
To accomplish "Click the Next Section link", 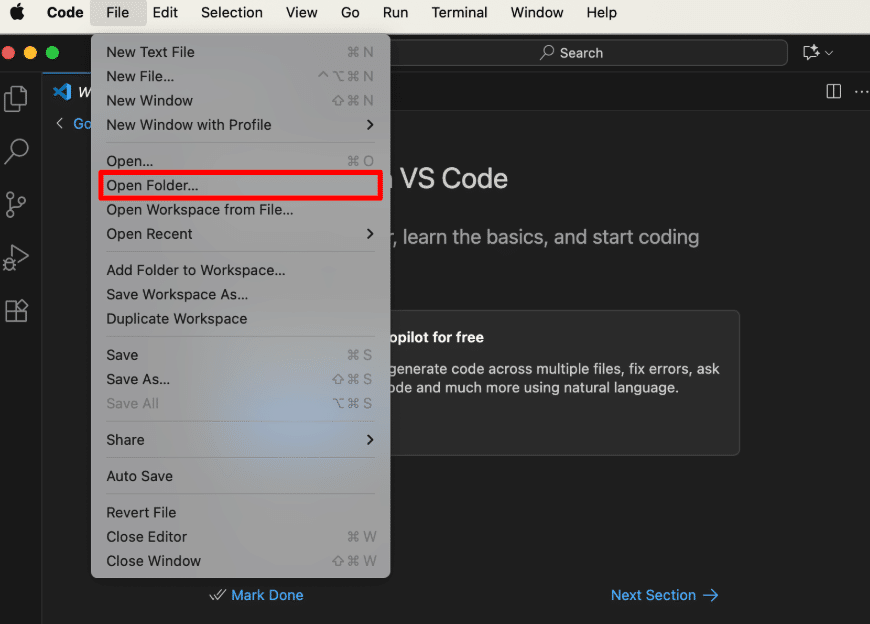I will coord(664,595).
